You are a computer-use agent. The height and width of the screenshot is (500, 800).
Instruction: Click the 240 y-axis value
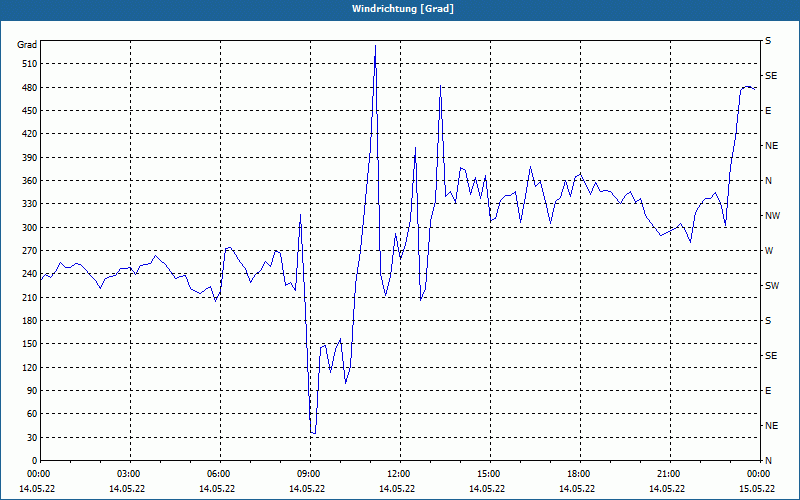coord(30,274)
